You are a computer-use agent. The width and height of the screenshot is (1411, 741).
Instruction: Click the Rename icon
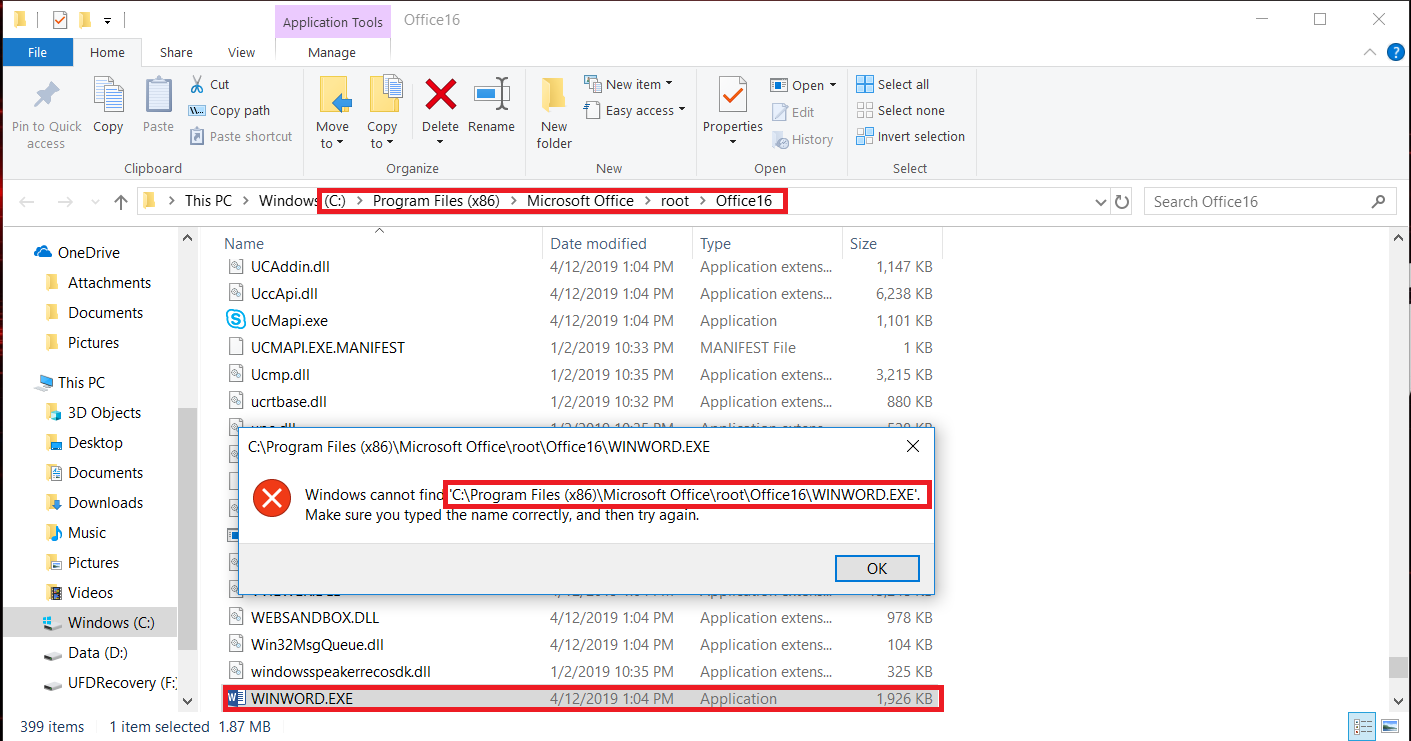coord(492,95)
